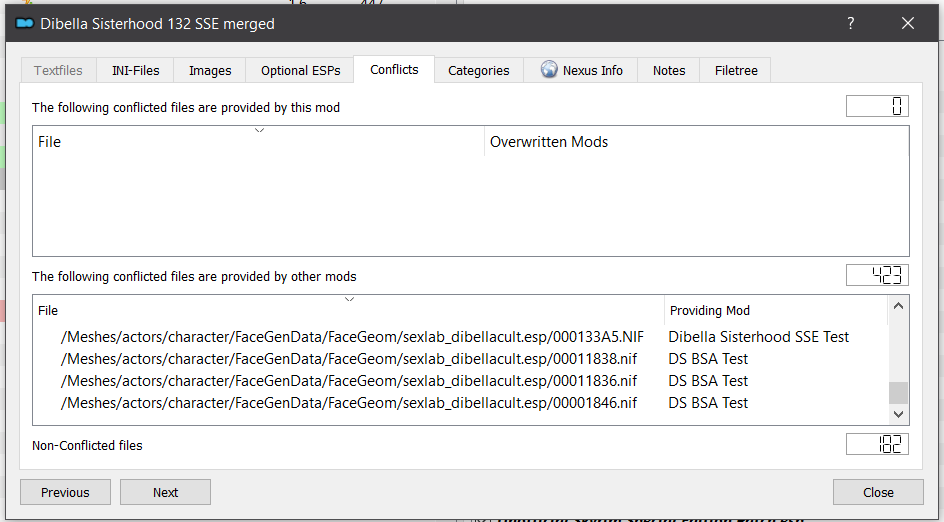This screenshot has width=944, height=522.
Task: Click 'DS BSA Test' beside 00011836.nif
Action: tap(708, 381)
